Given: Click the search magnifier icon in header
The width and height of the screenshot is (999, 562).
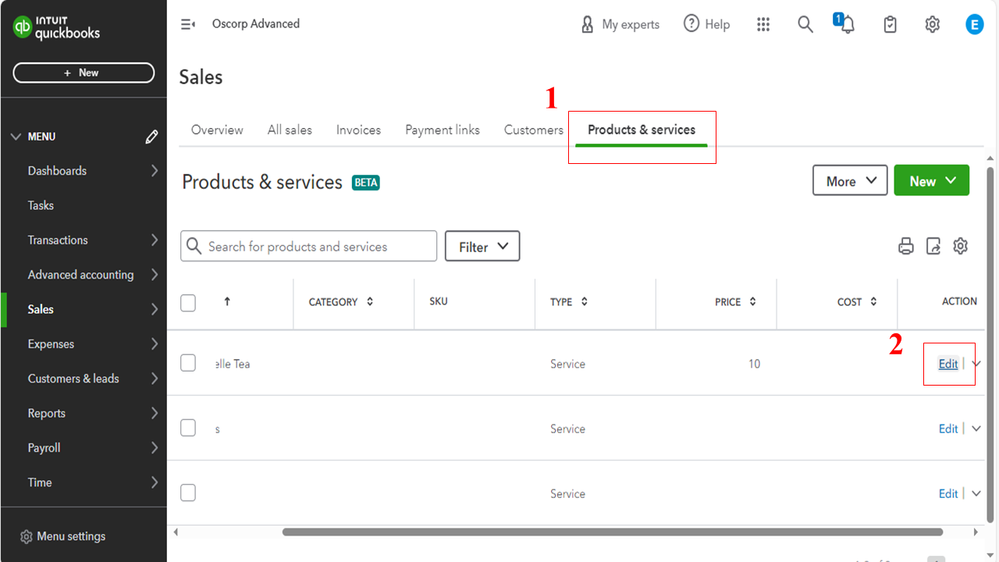Looking at the screenshot, I should 805,25.
